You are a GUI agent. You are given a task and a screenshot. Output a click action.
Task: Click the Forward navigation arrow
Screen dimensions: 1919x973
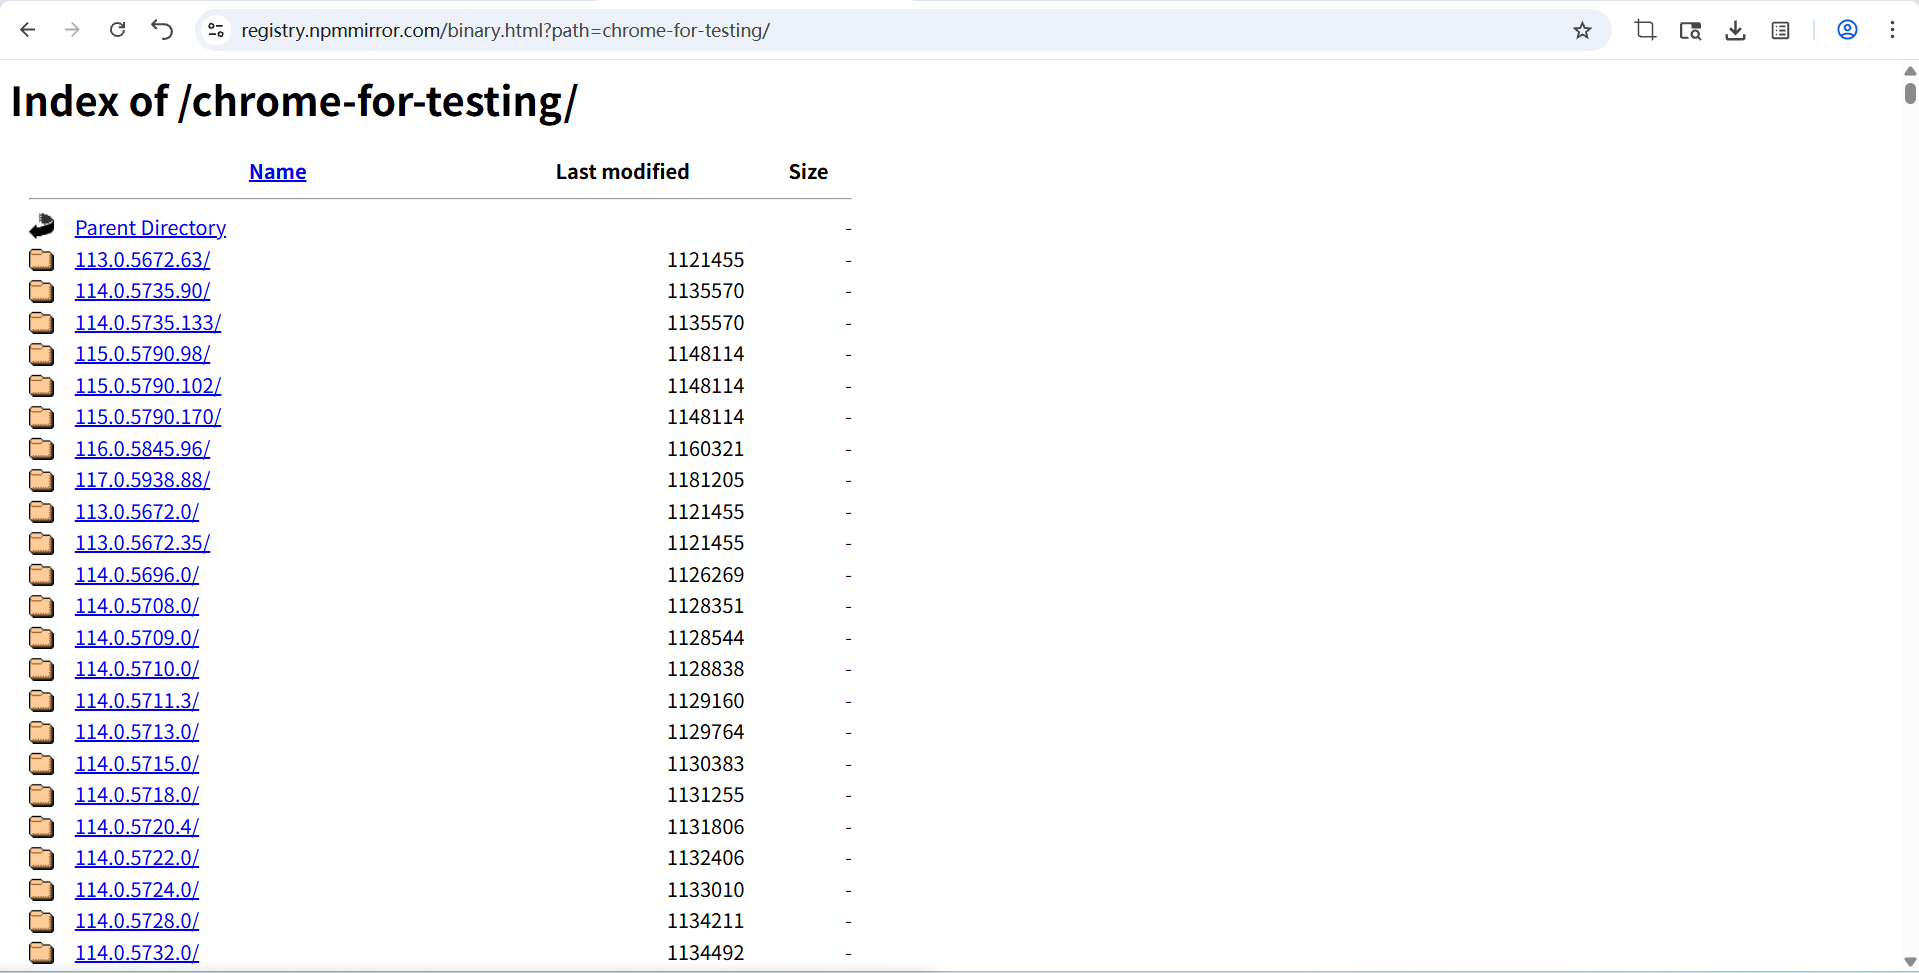point(72,30)
